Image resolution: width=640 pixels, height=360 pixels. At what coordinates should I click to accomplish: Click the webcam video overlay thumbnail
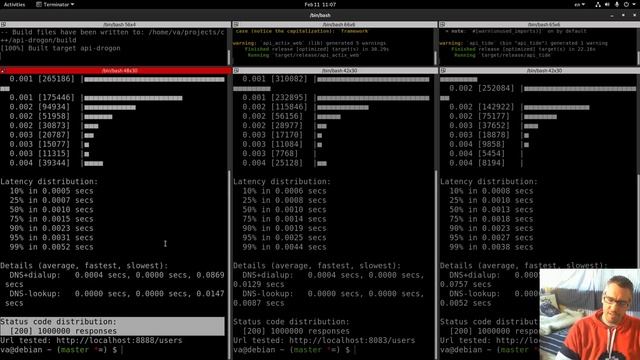[x=589, y=314]
